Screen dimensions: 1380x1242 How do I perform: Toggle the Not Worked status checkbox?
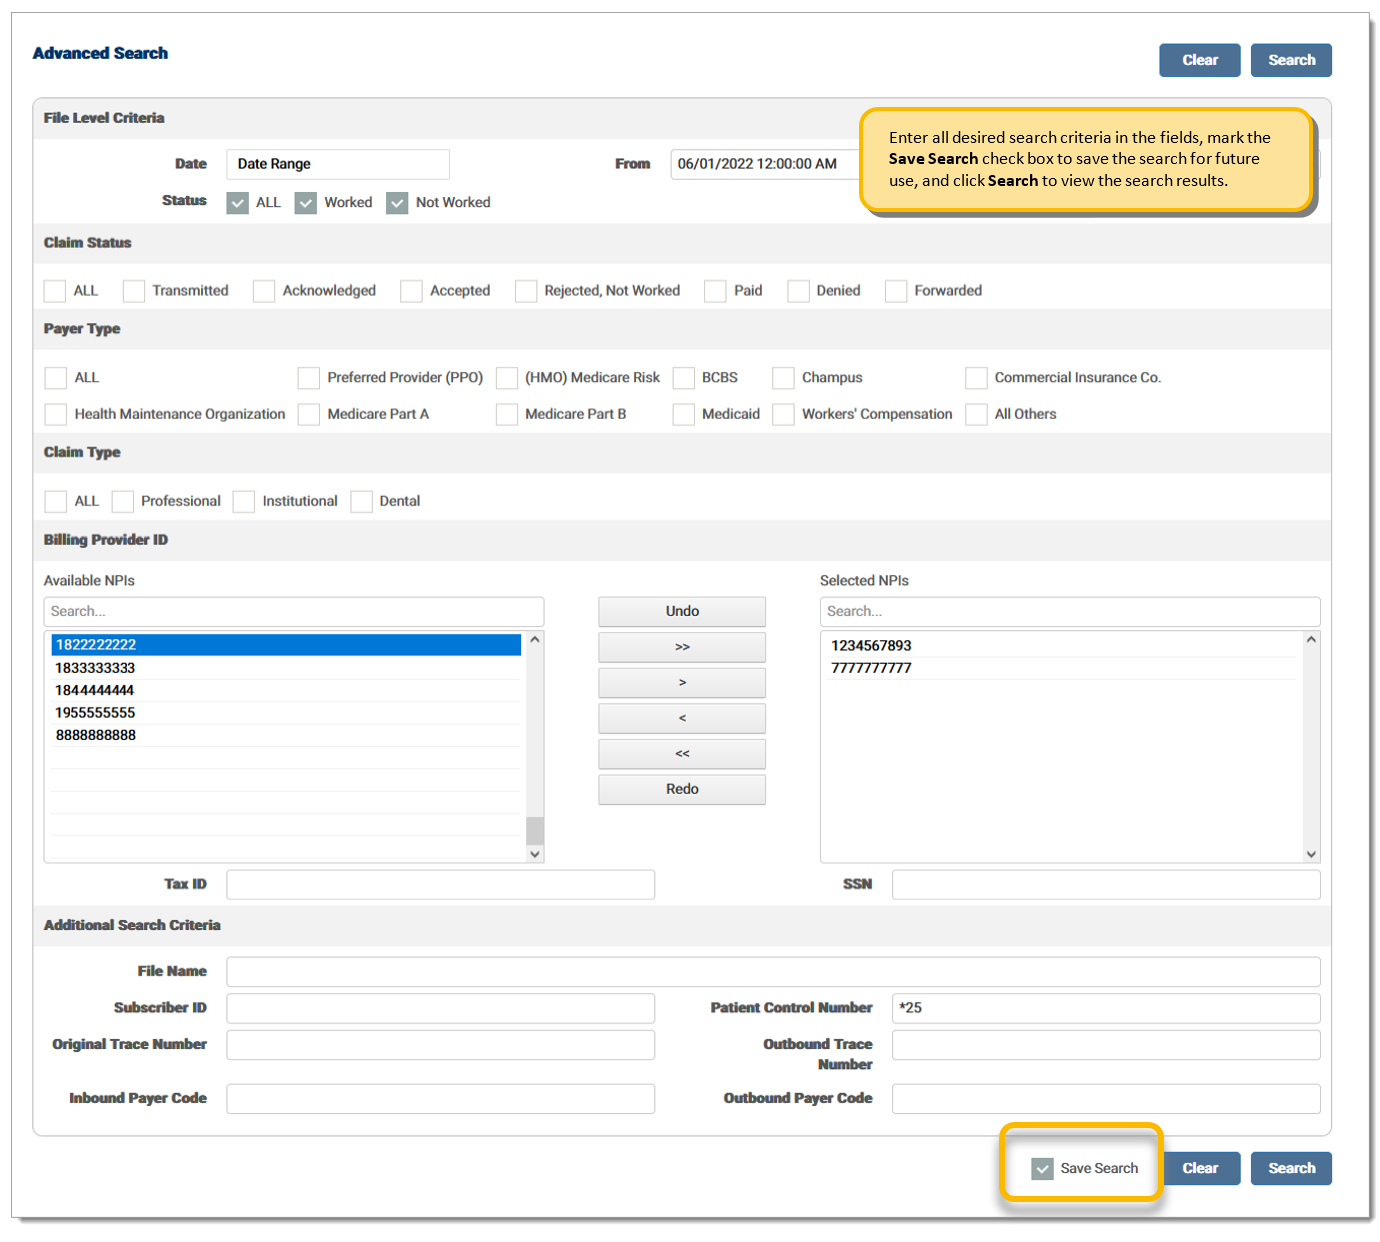(398, 203)
